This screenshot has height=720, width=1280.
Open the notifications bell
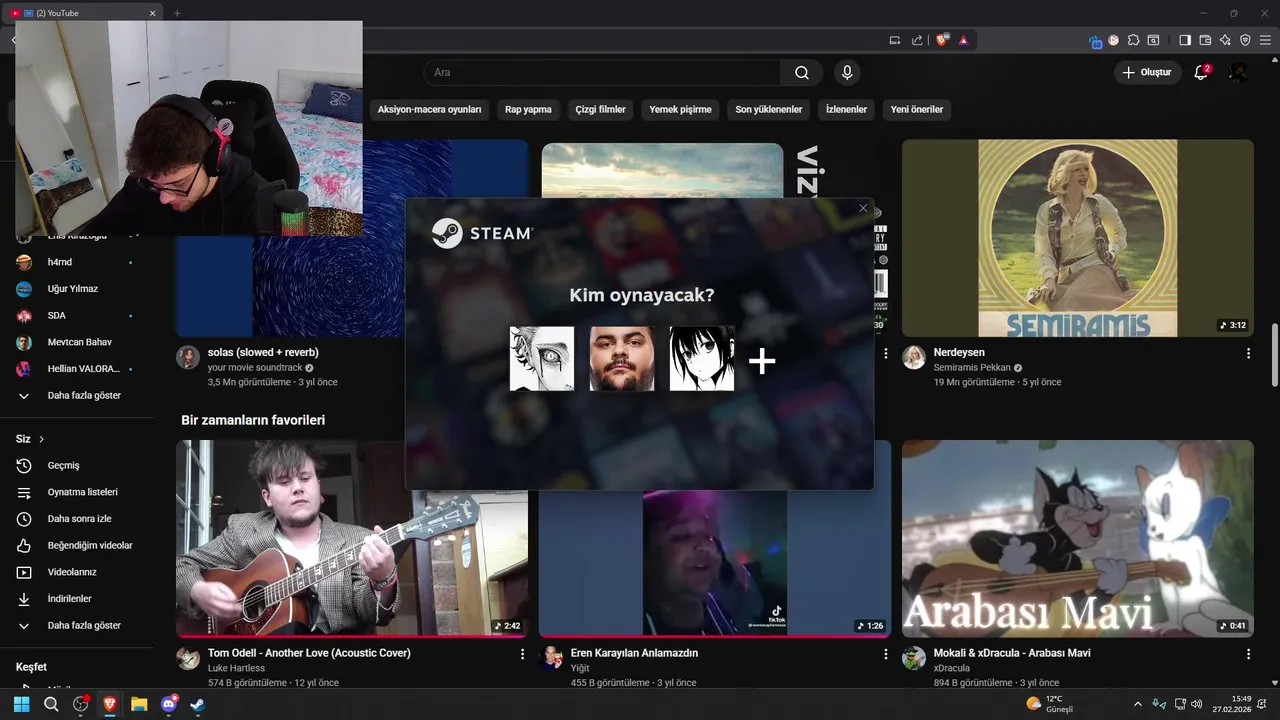pyautogui.click(x=1201, y=72)
